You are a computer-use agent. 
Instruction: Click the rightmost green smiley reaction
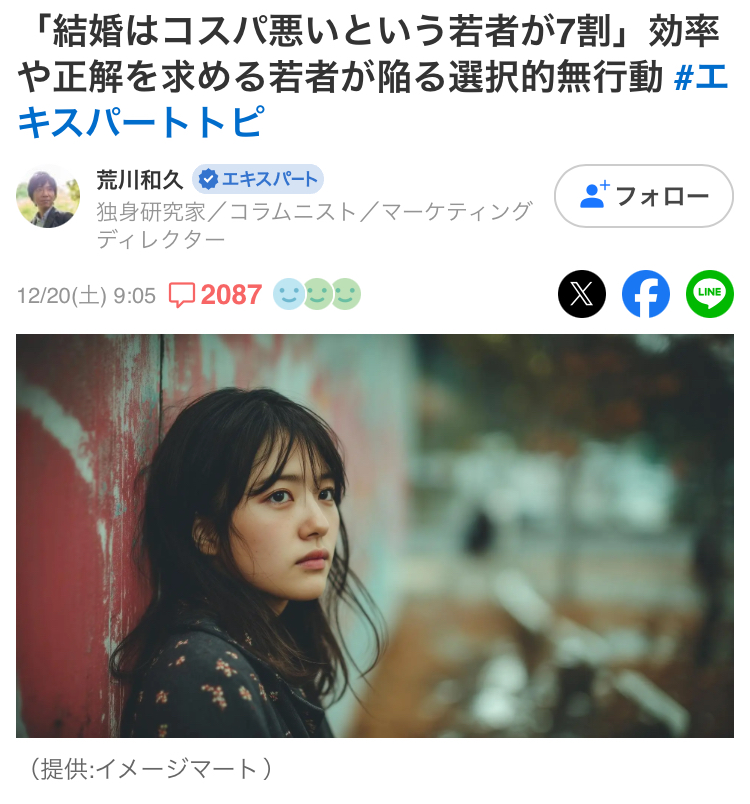(346, 294)
